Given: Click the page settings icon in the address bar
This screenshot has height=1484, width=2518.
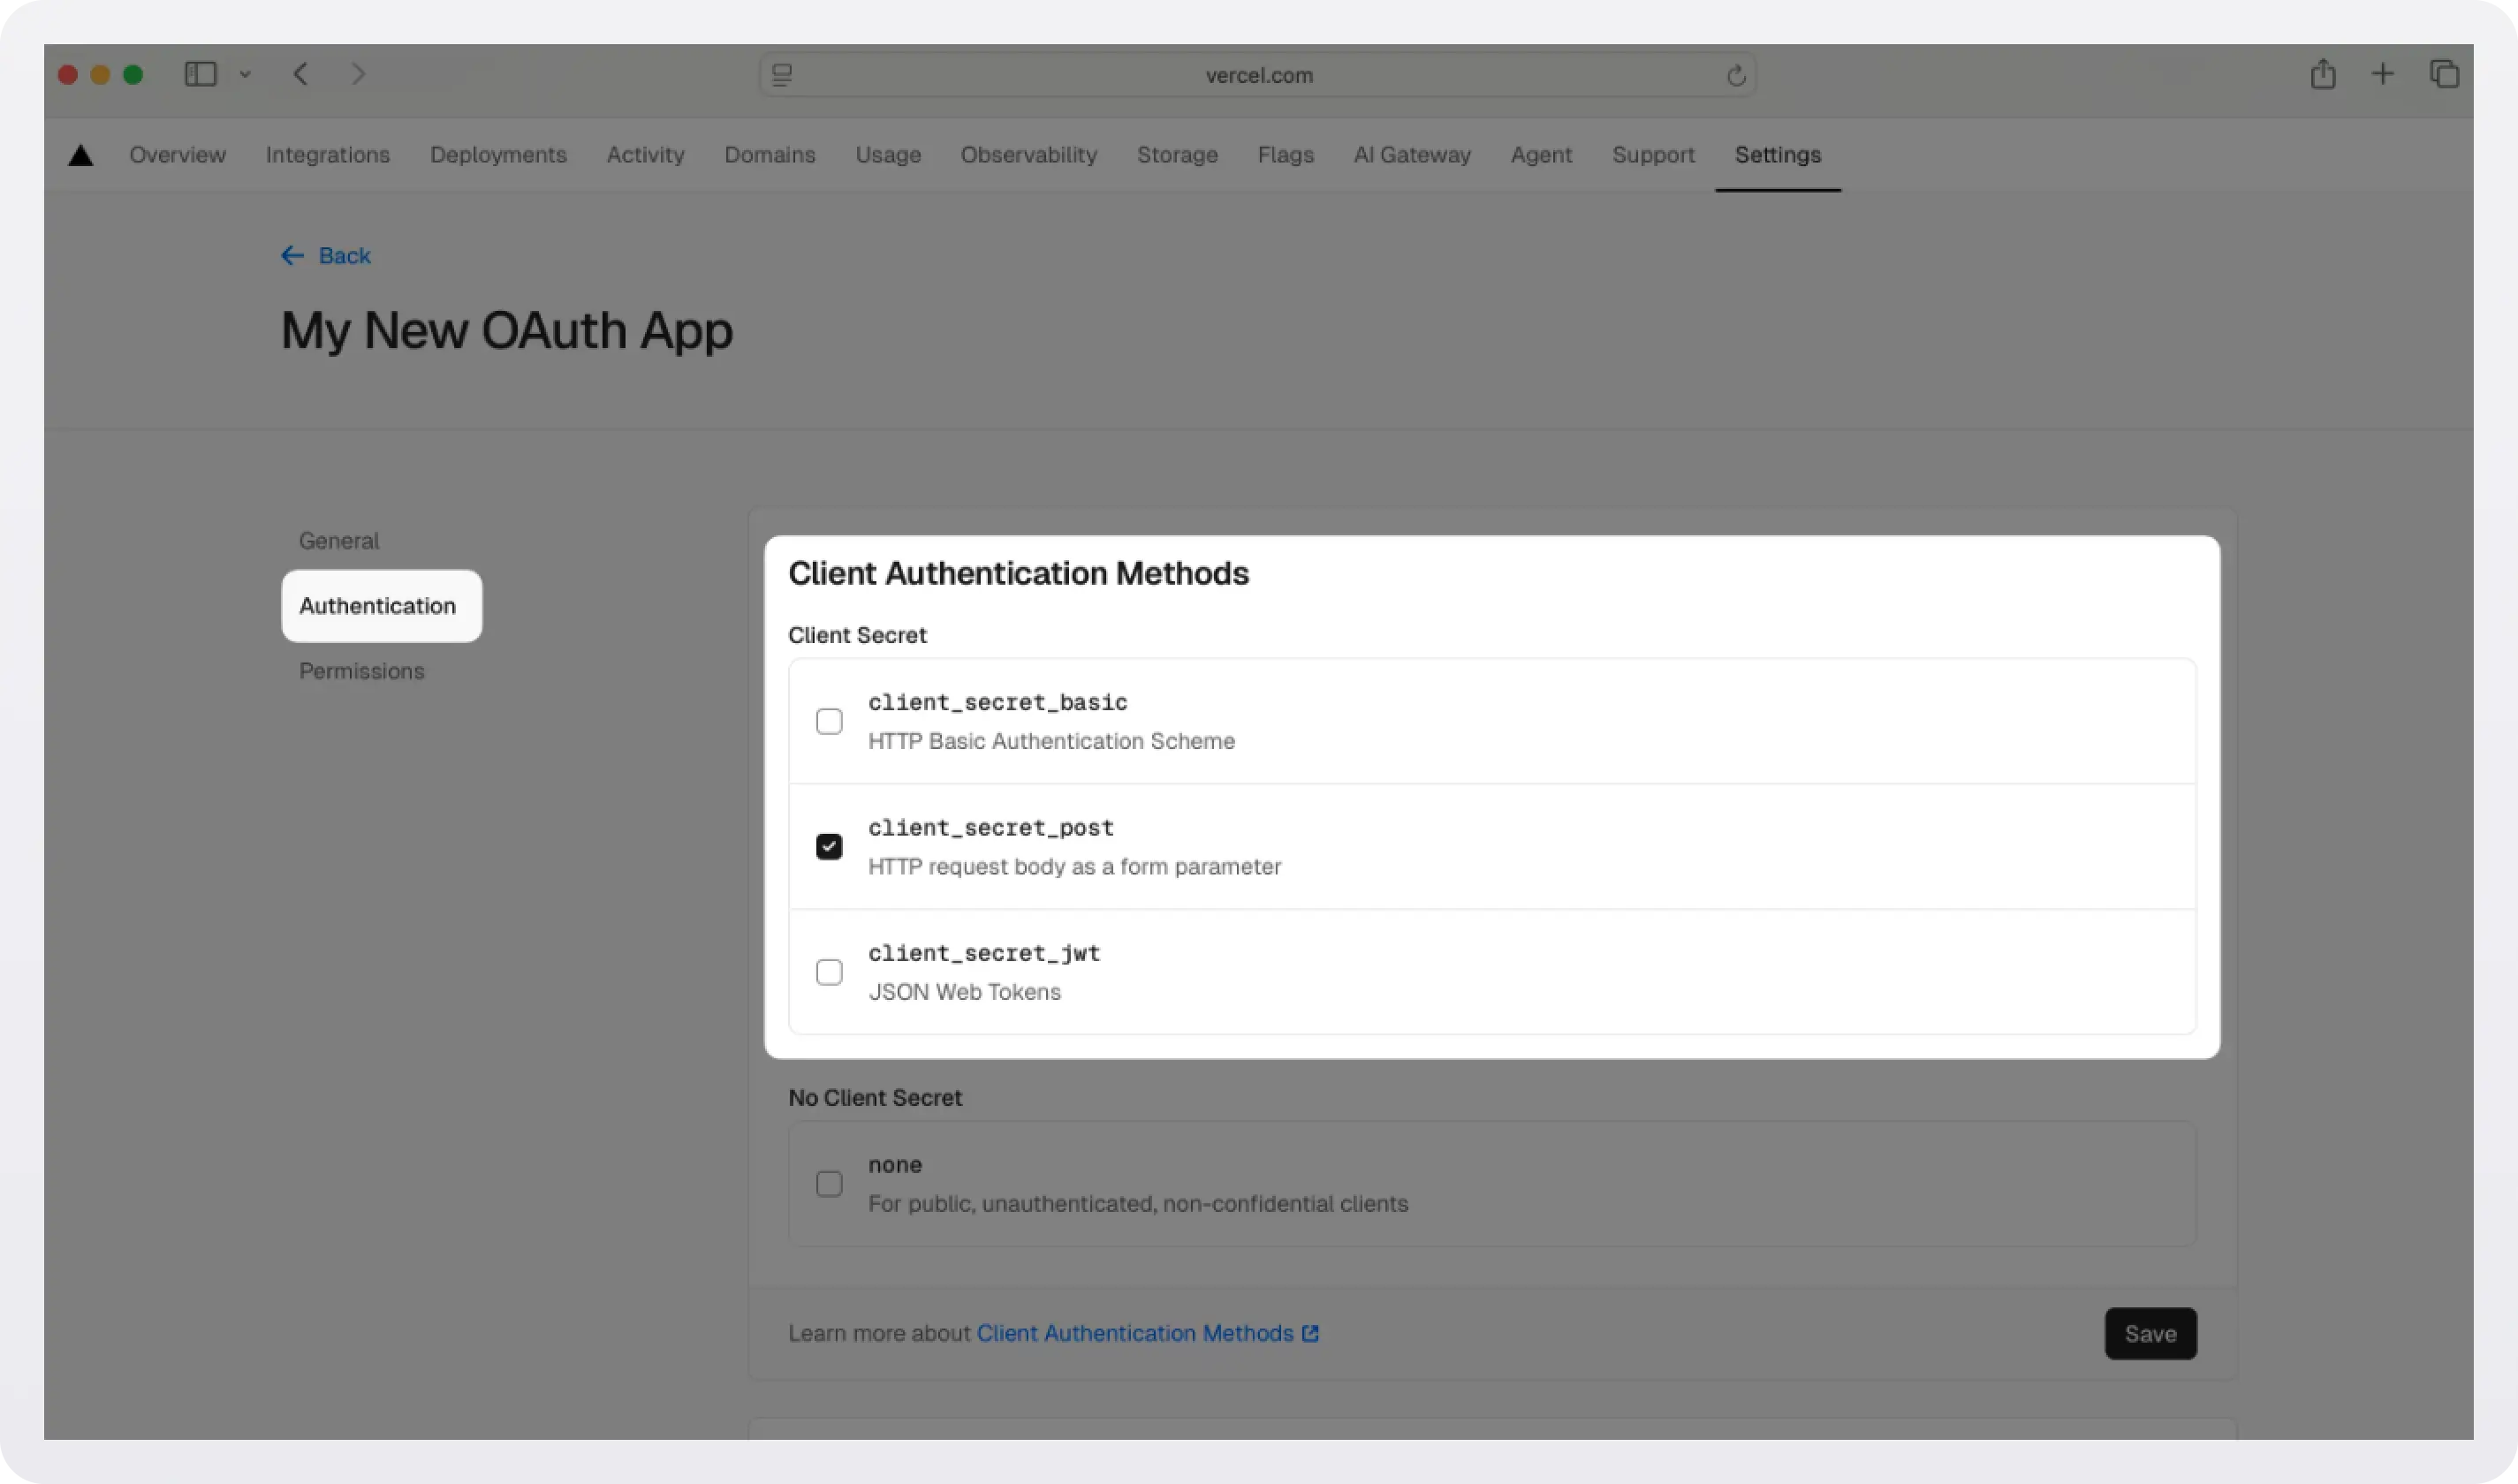Looking at the screenshot, I should click(782, 74).
